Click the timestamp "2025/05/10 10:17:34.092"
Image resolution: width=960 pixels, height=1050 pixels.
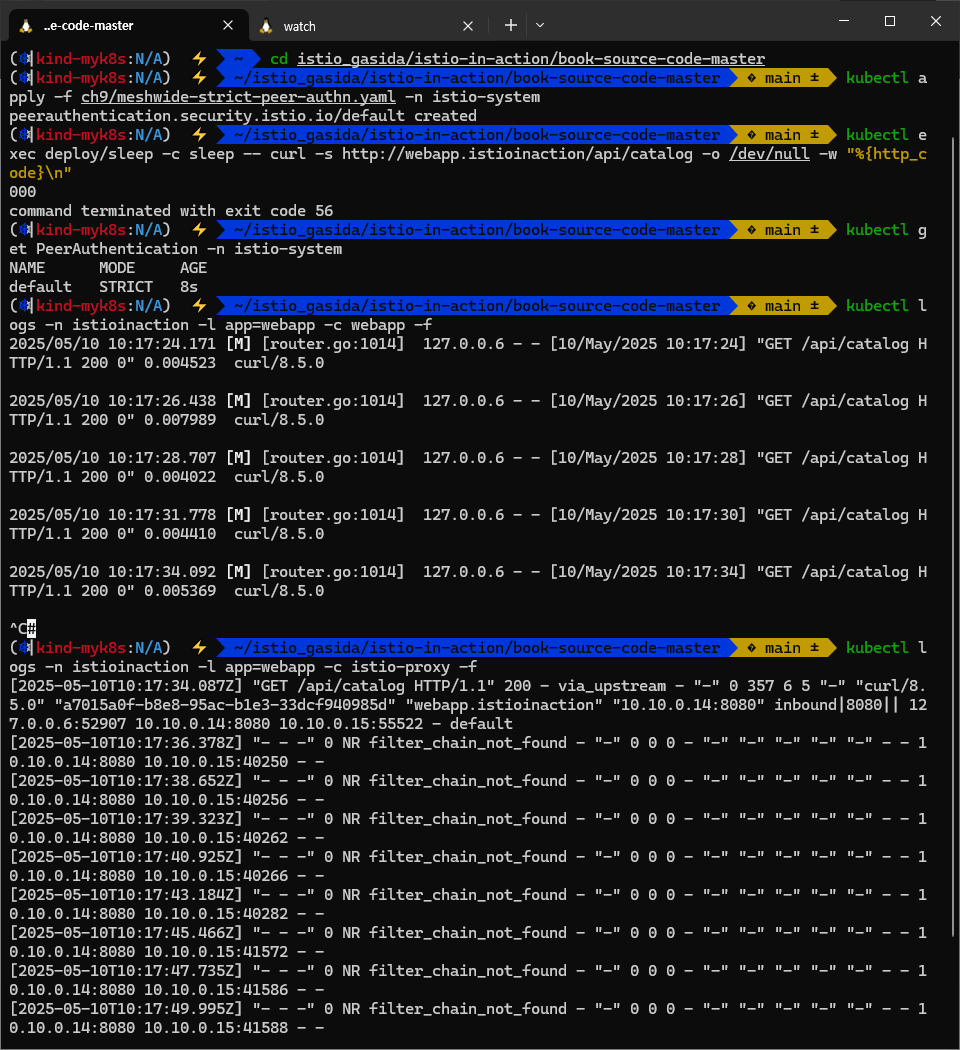[112, 572]
